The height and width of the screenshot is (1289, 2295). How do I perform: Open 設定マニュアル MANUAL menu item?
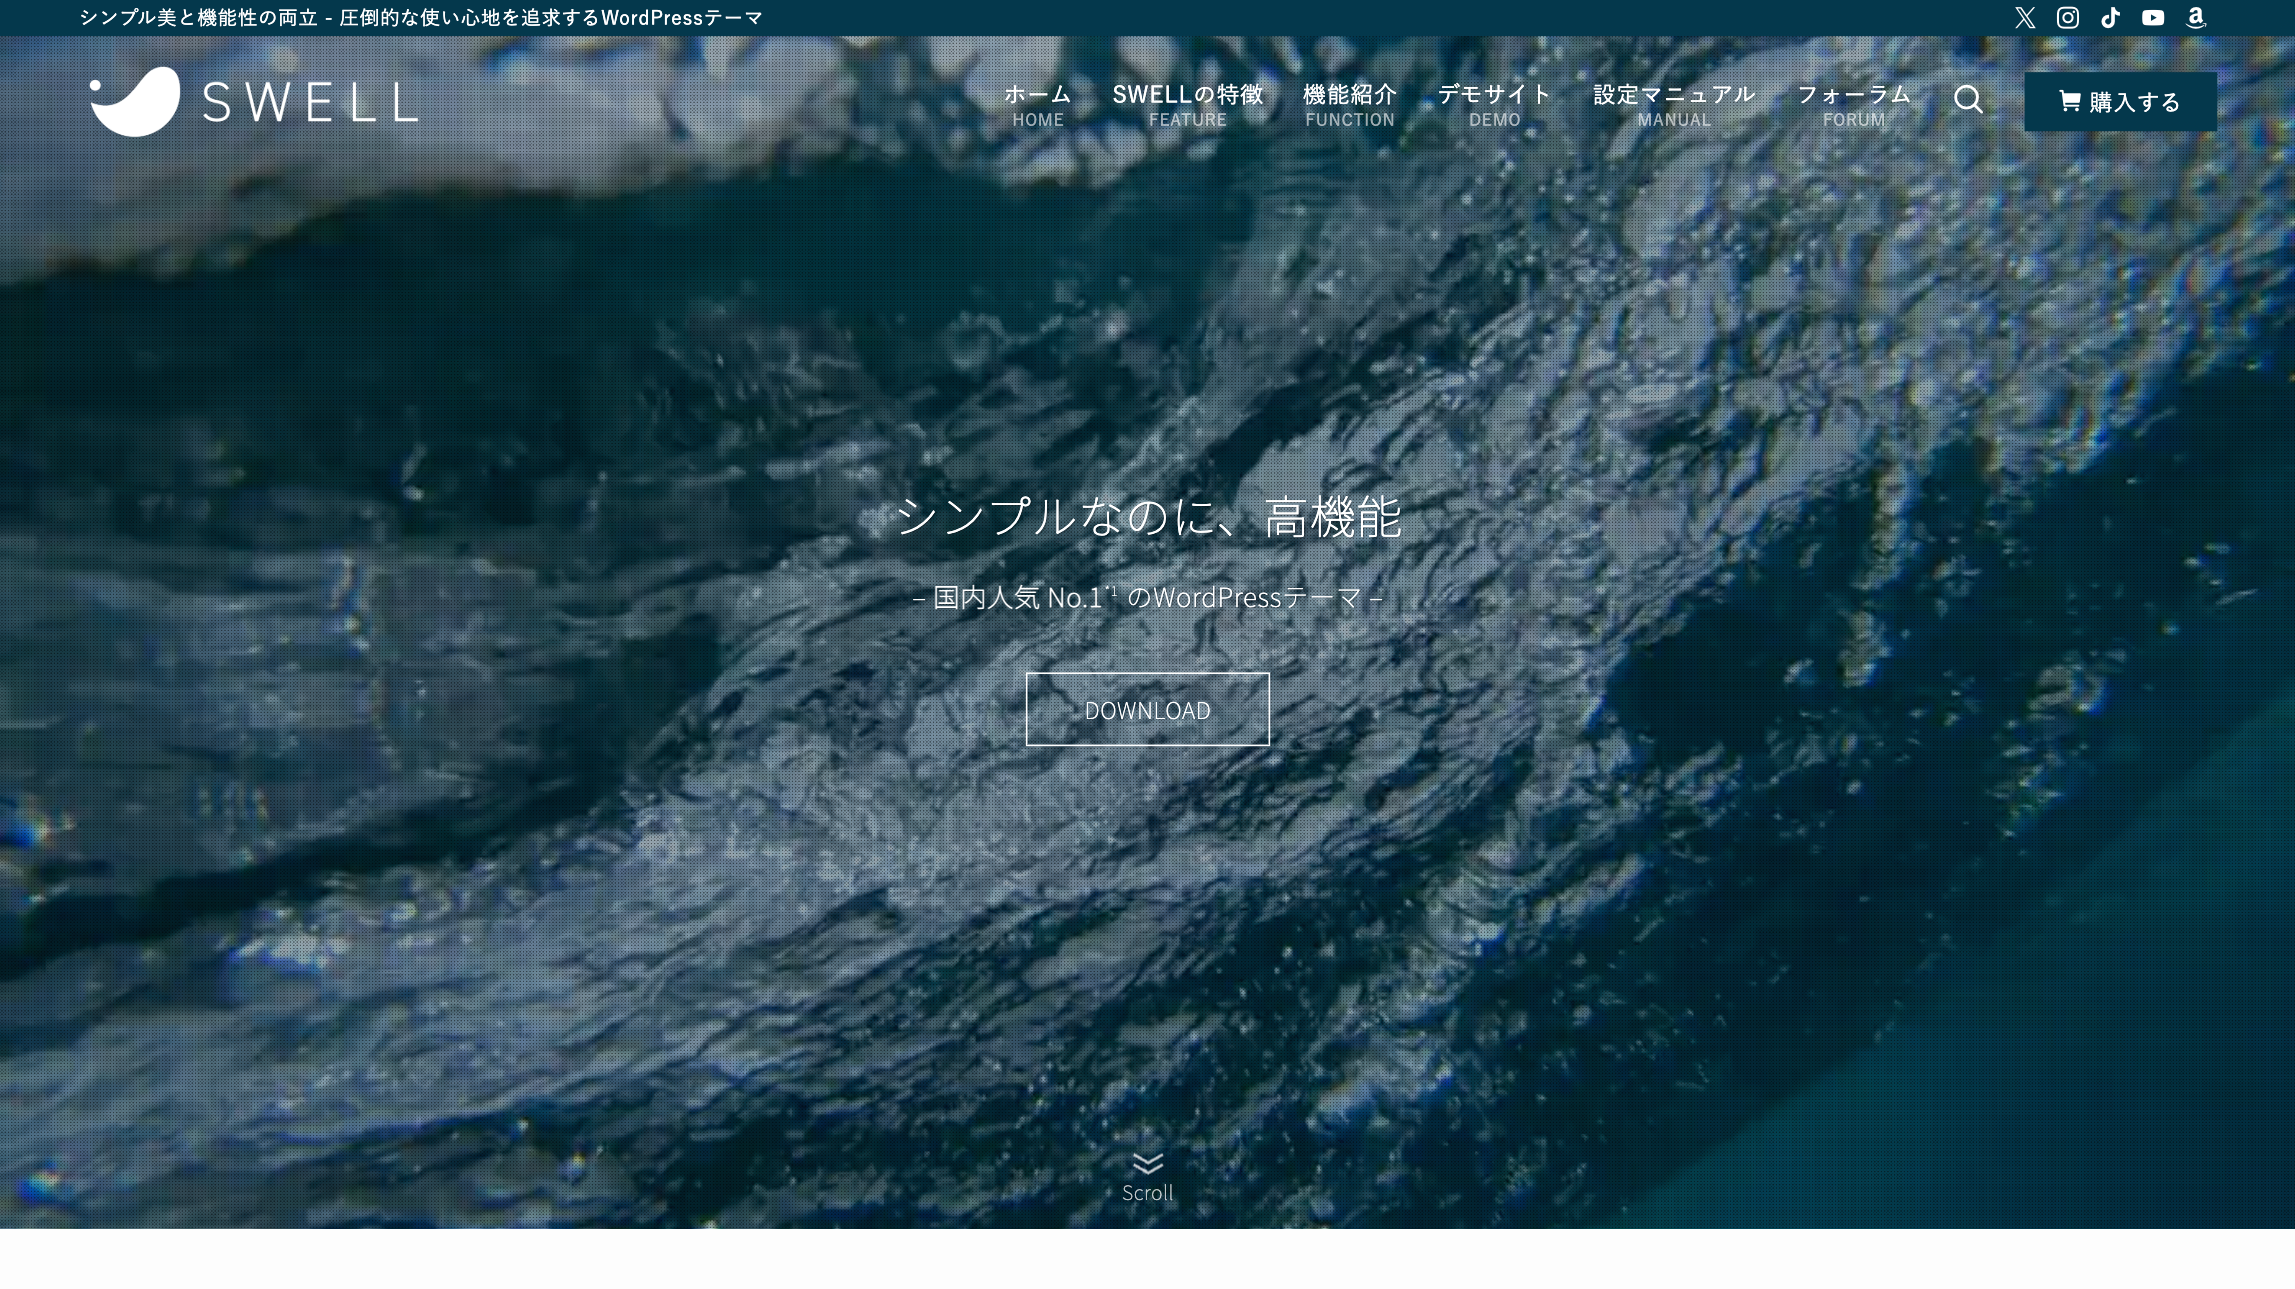click(x=1673, y=105)
